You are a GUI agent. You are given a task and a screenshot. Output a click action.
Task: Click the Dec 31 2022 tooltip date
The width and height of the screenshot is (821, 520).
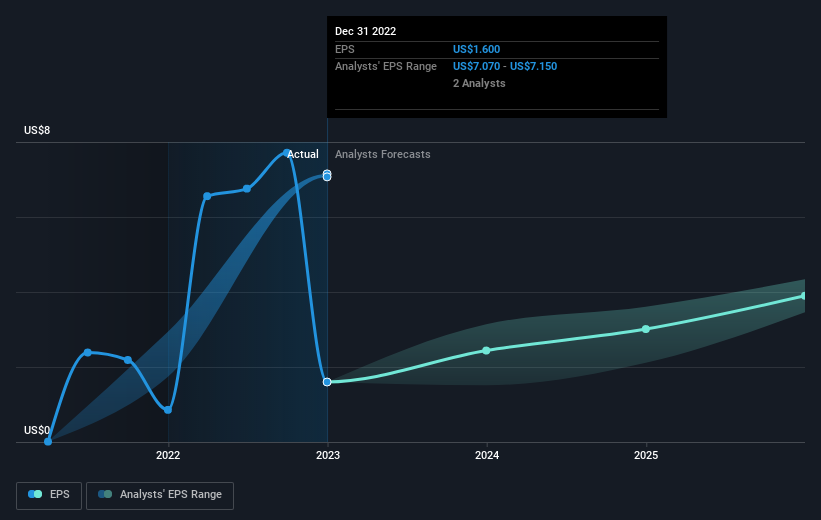pyautogui.click(x=365, y=31)
